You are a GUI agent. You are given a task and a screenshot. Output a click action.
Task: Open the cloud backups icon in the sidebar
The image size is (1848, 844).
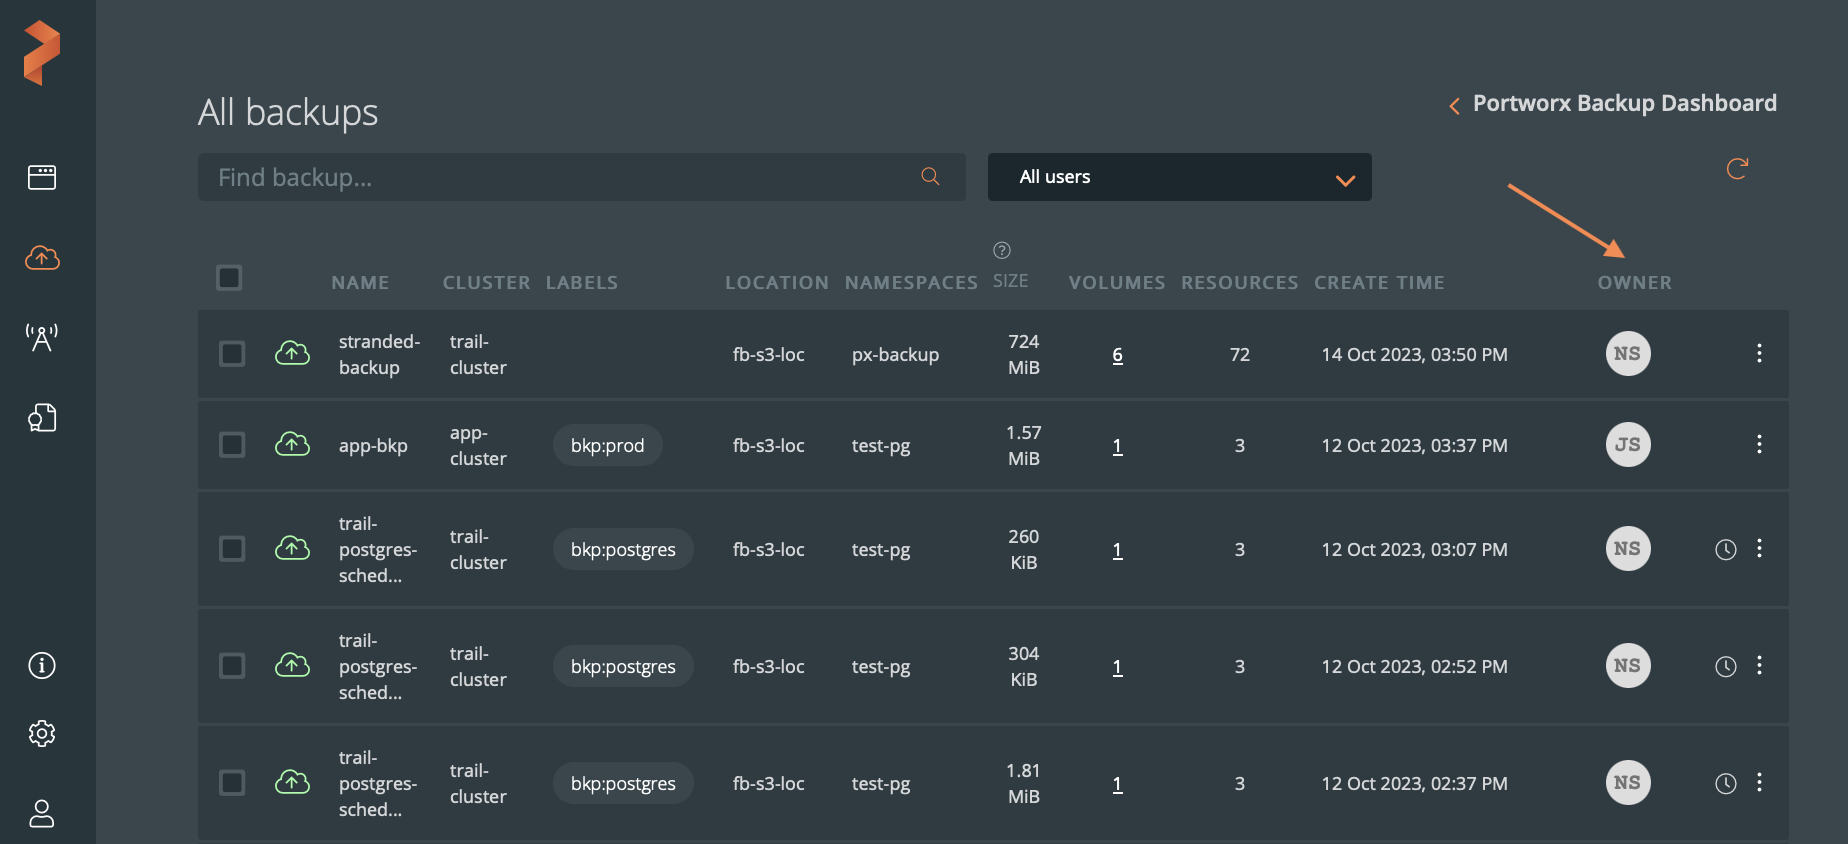point(42,258)
